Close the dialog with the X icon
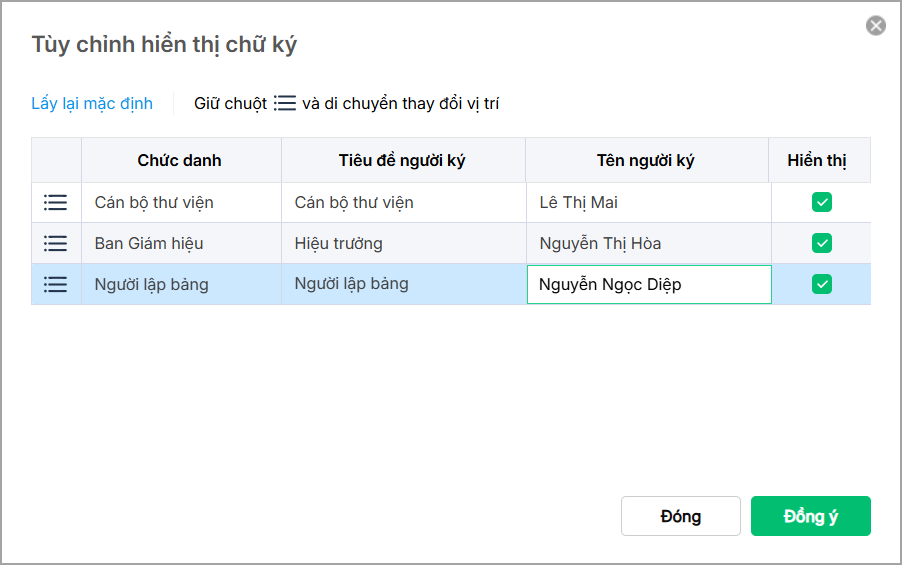 (x=876, y=26)
